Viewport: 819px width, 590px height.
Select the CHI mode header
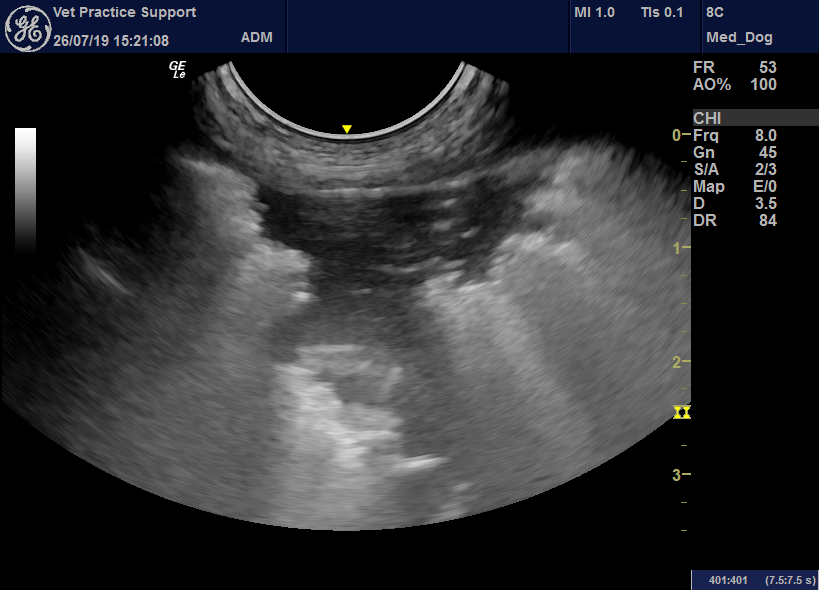(755, 118)
